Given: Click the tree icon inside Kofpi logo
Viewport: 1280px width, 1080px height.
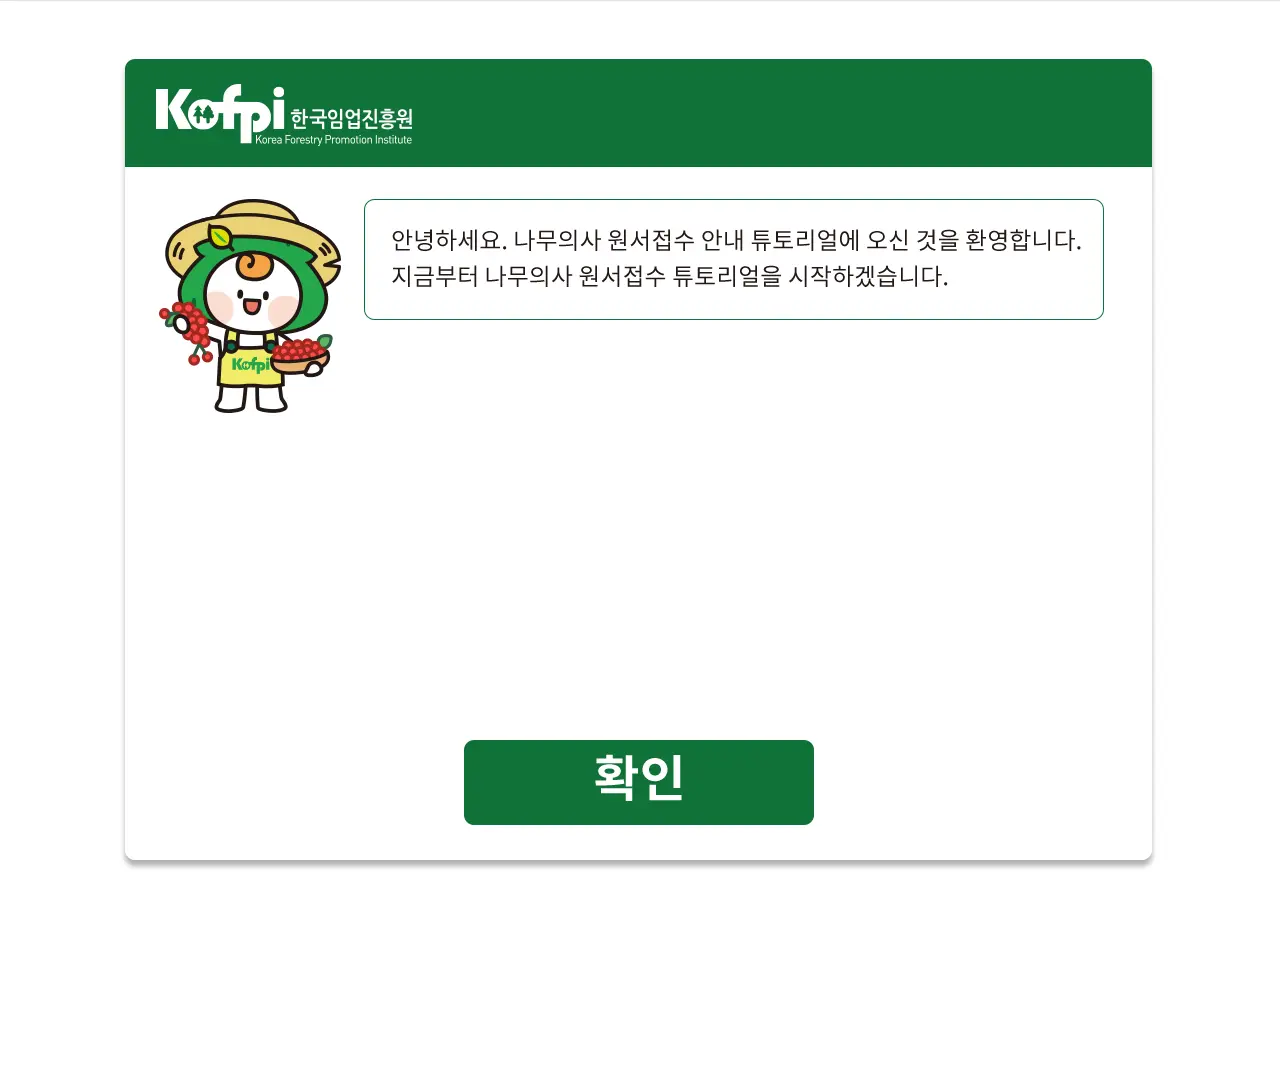Looking at the screenshot, I should tap(205, 115).
